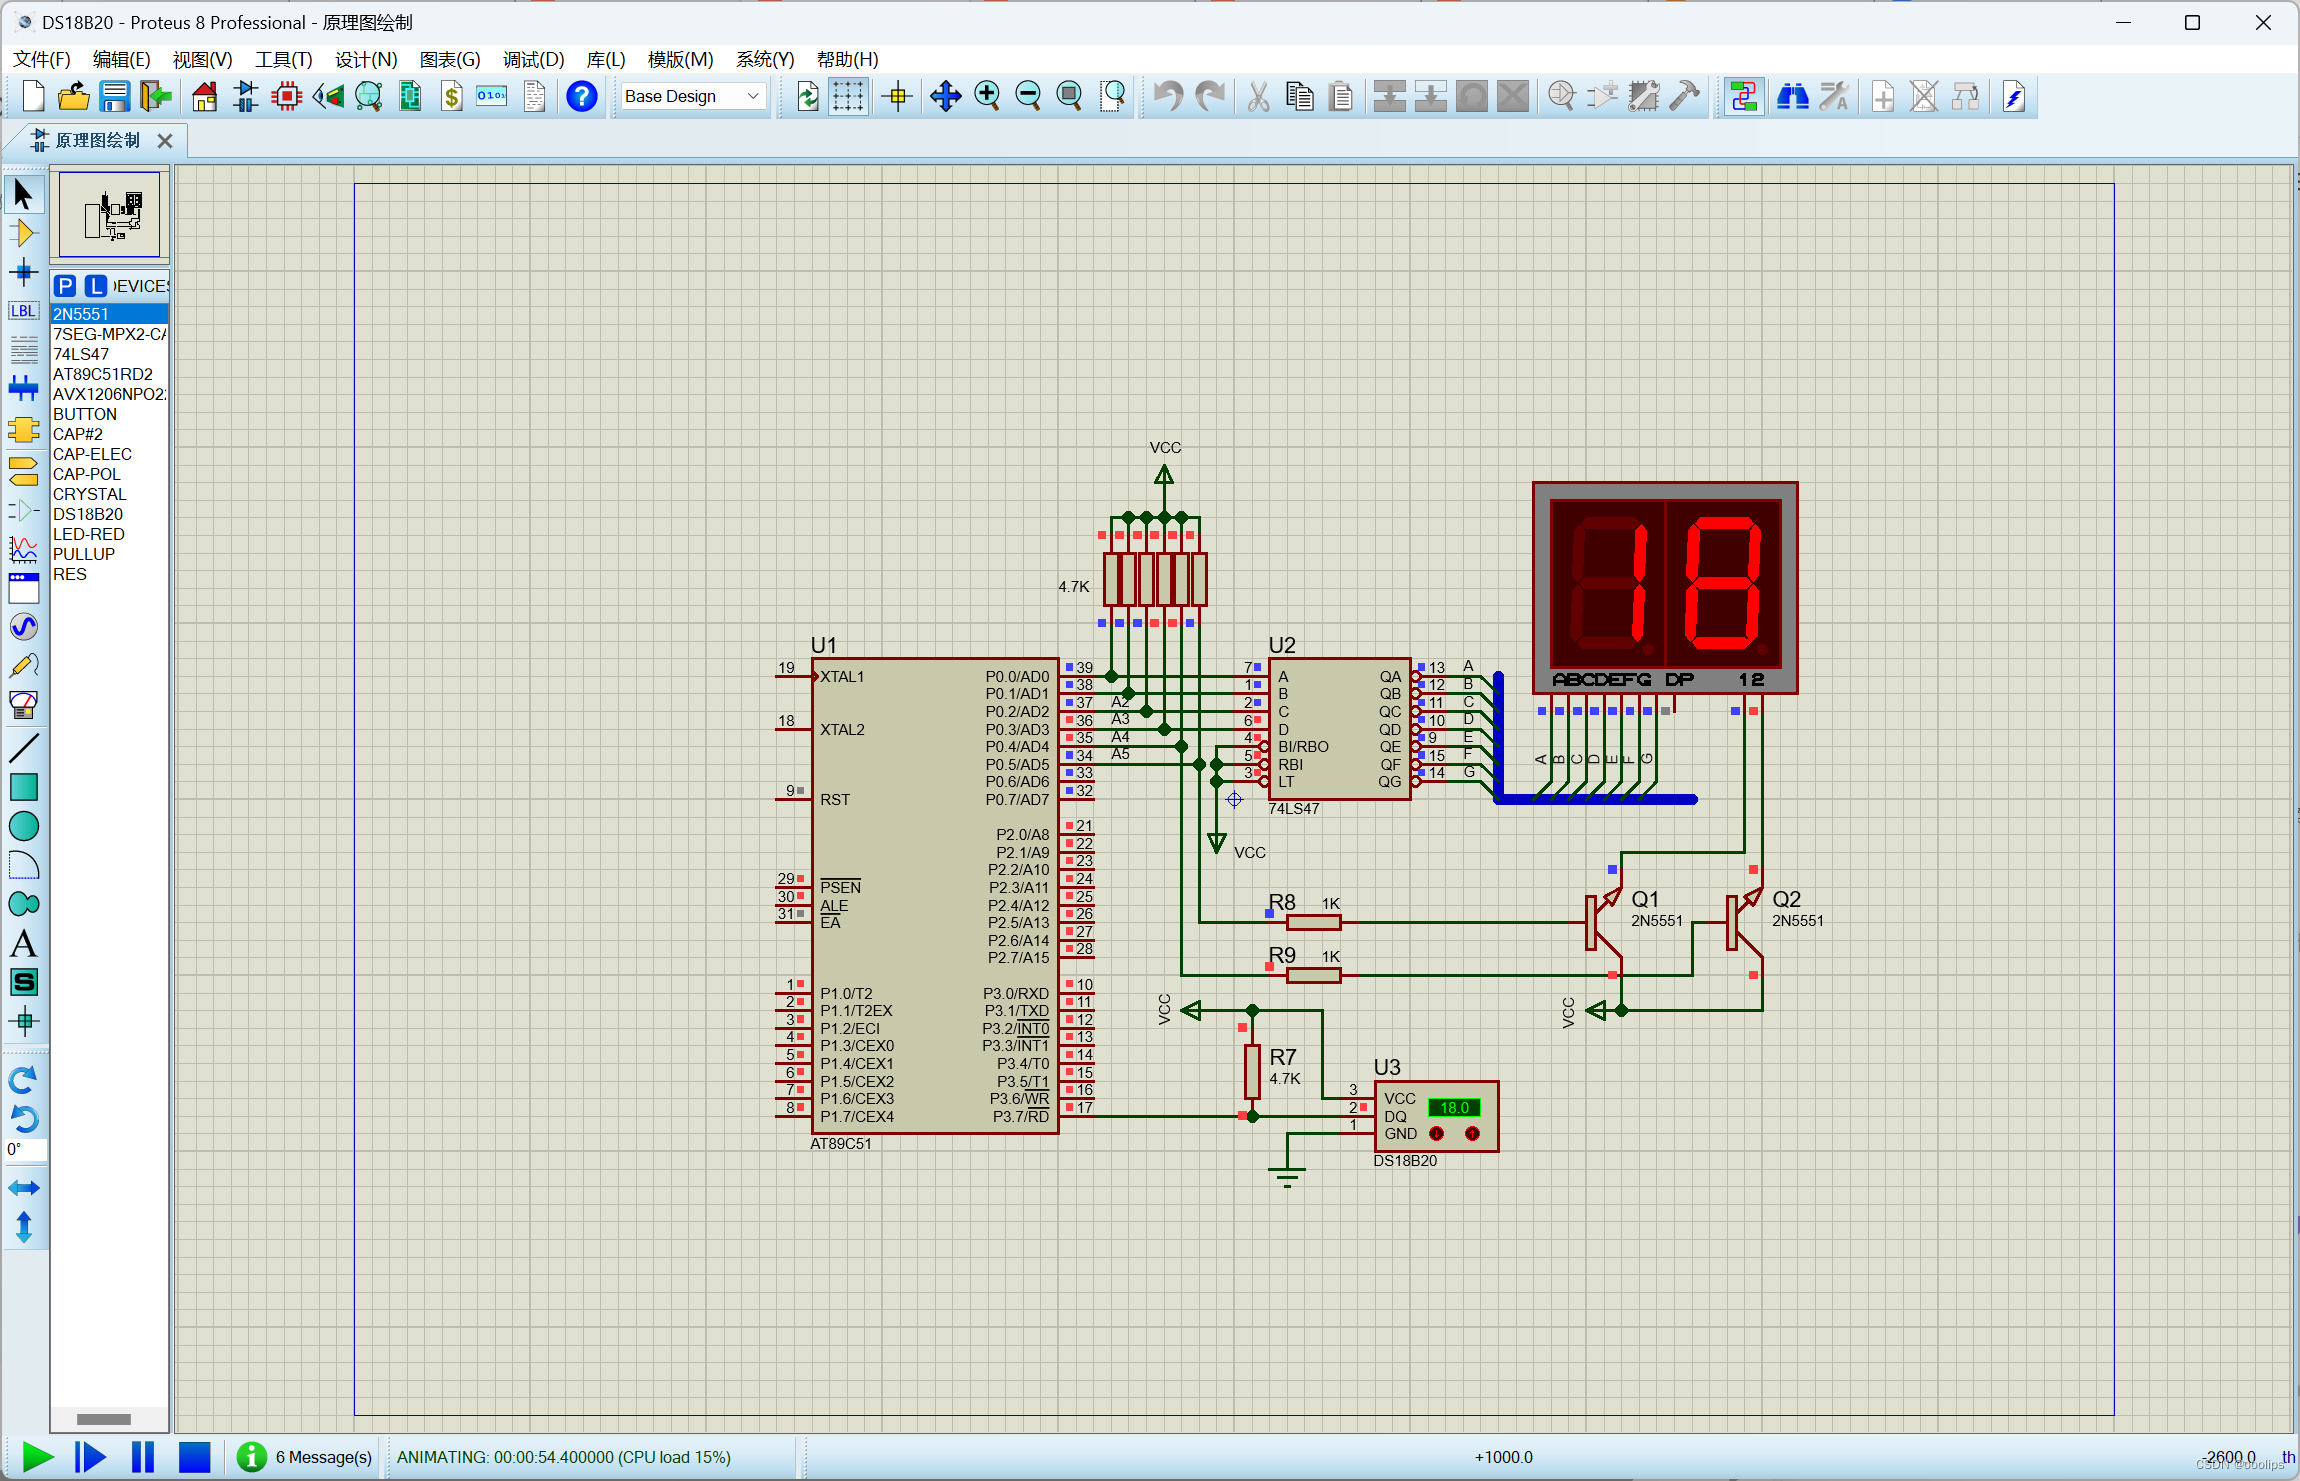
Task: Click the P pick devices button
Action: tap(65, 286)
